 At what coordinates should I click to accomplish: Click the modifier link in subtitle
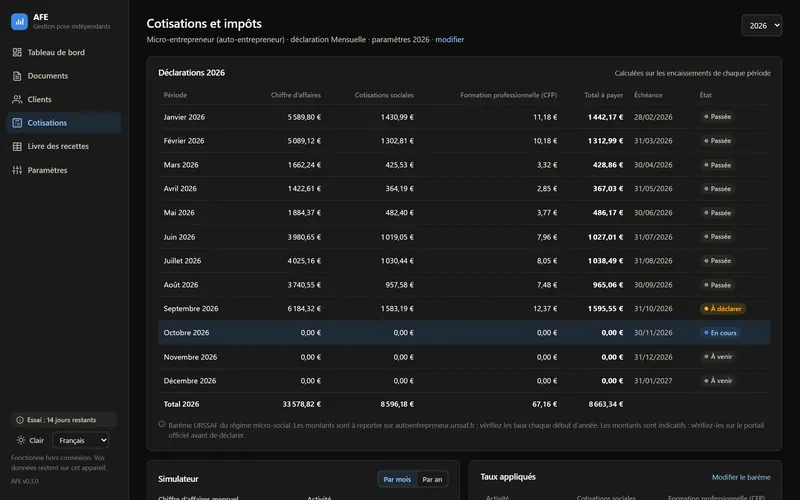tap(449, 39)
